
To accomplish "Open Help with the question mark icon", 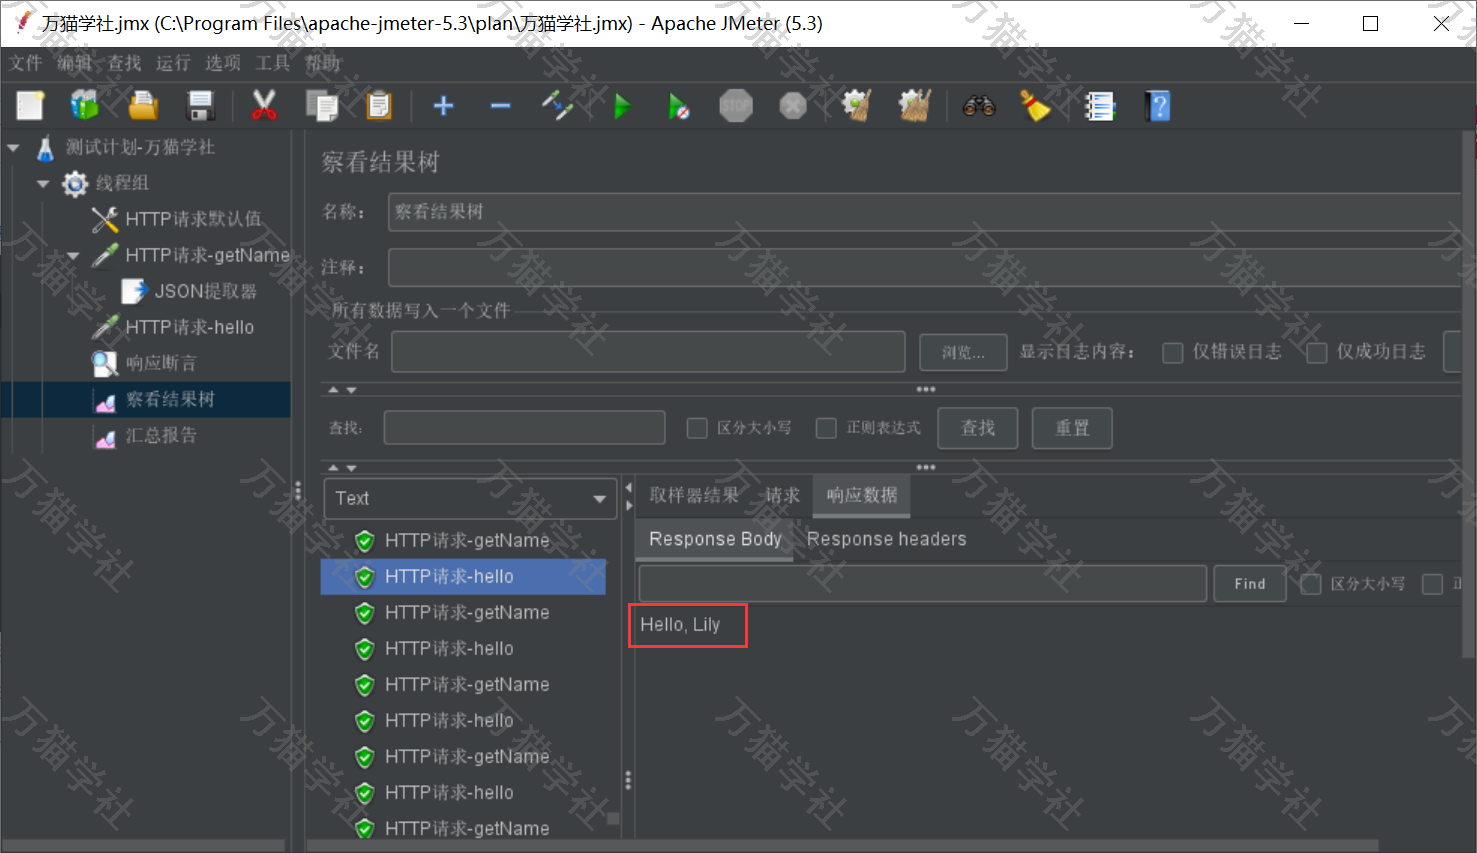I will pyautogui.click(x=1158, y=106).
